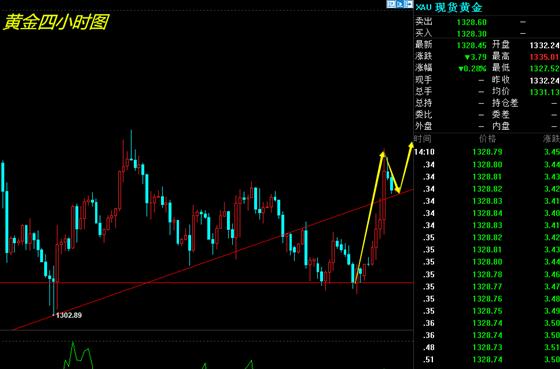Click the first small icon above the chart

pos(391,4)
